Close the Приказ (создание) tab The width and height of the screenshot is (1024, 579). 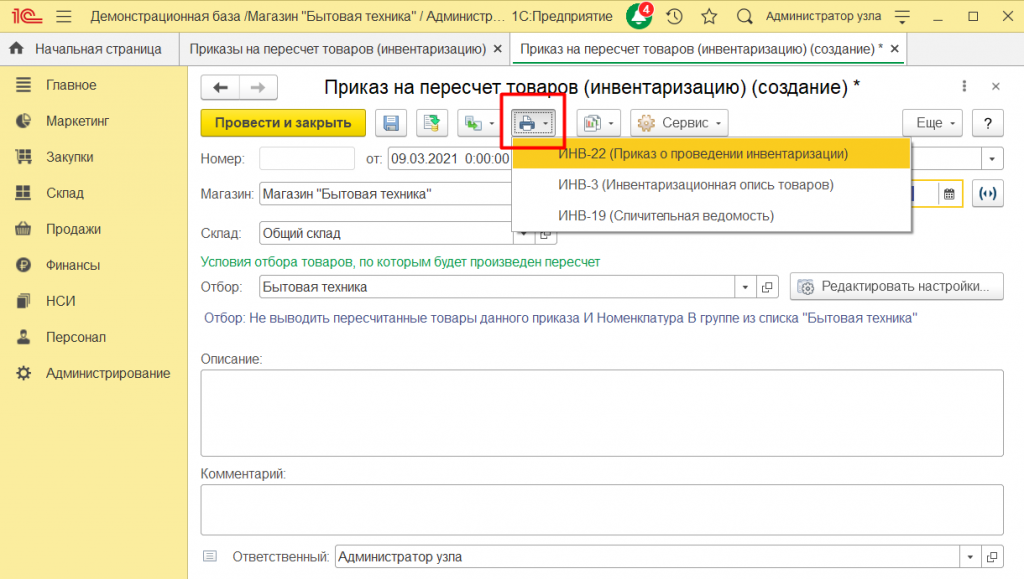point(895,49)
